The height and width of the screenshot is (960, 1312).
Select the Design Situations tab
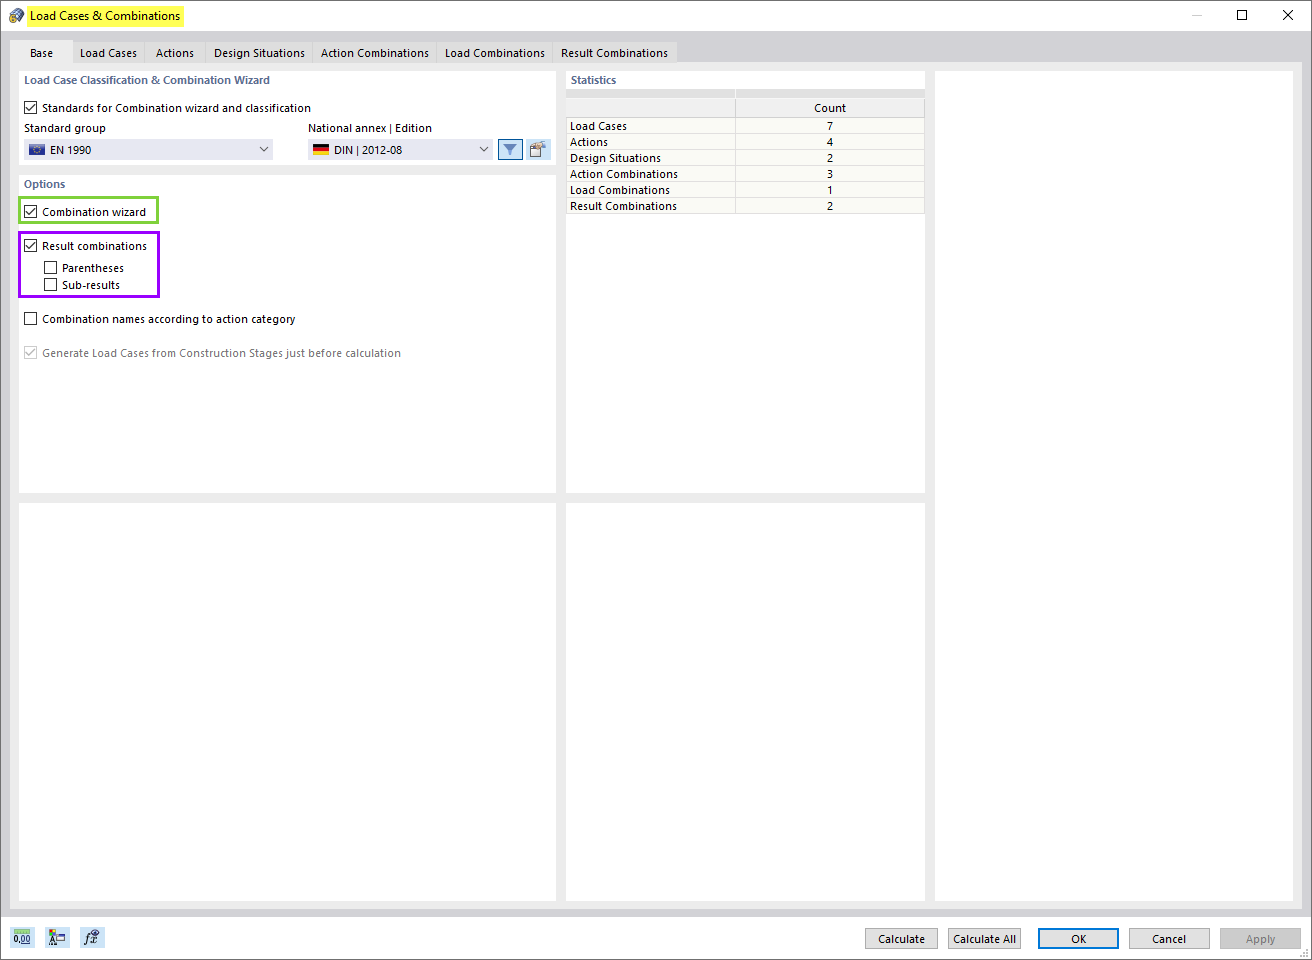point(258,52)
